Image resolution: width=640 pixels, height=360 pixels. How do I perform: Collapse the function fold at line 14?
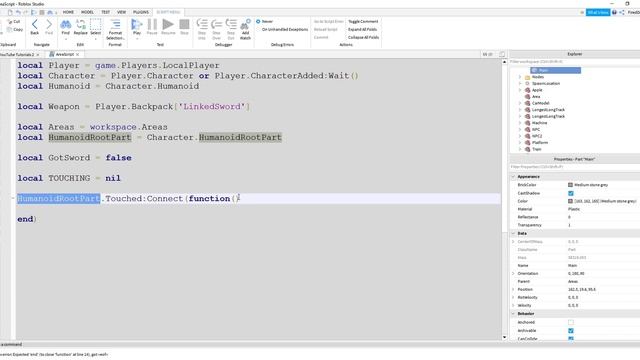[13, 198]
